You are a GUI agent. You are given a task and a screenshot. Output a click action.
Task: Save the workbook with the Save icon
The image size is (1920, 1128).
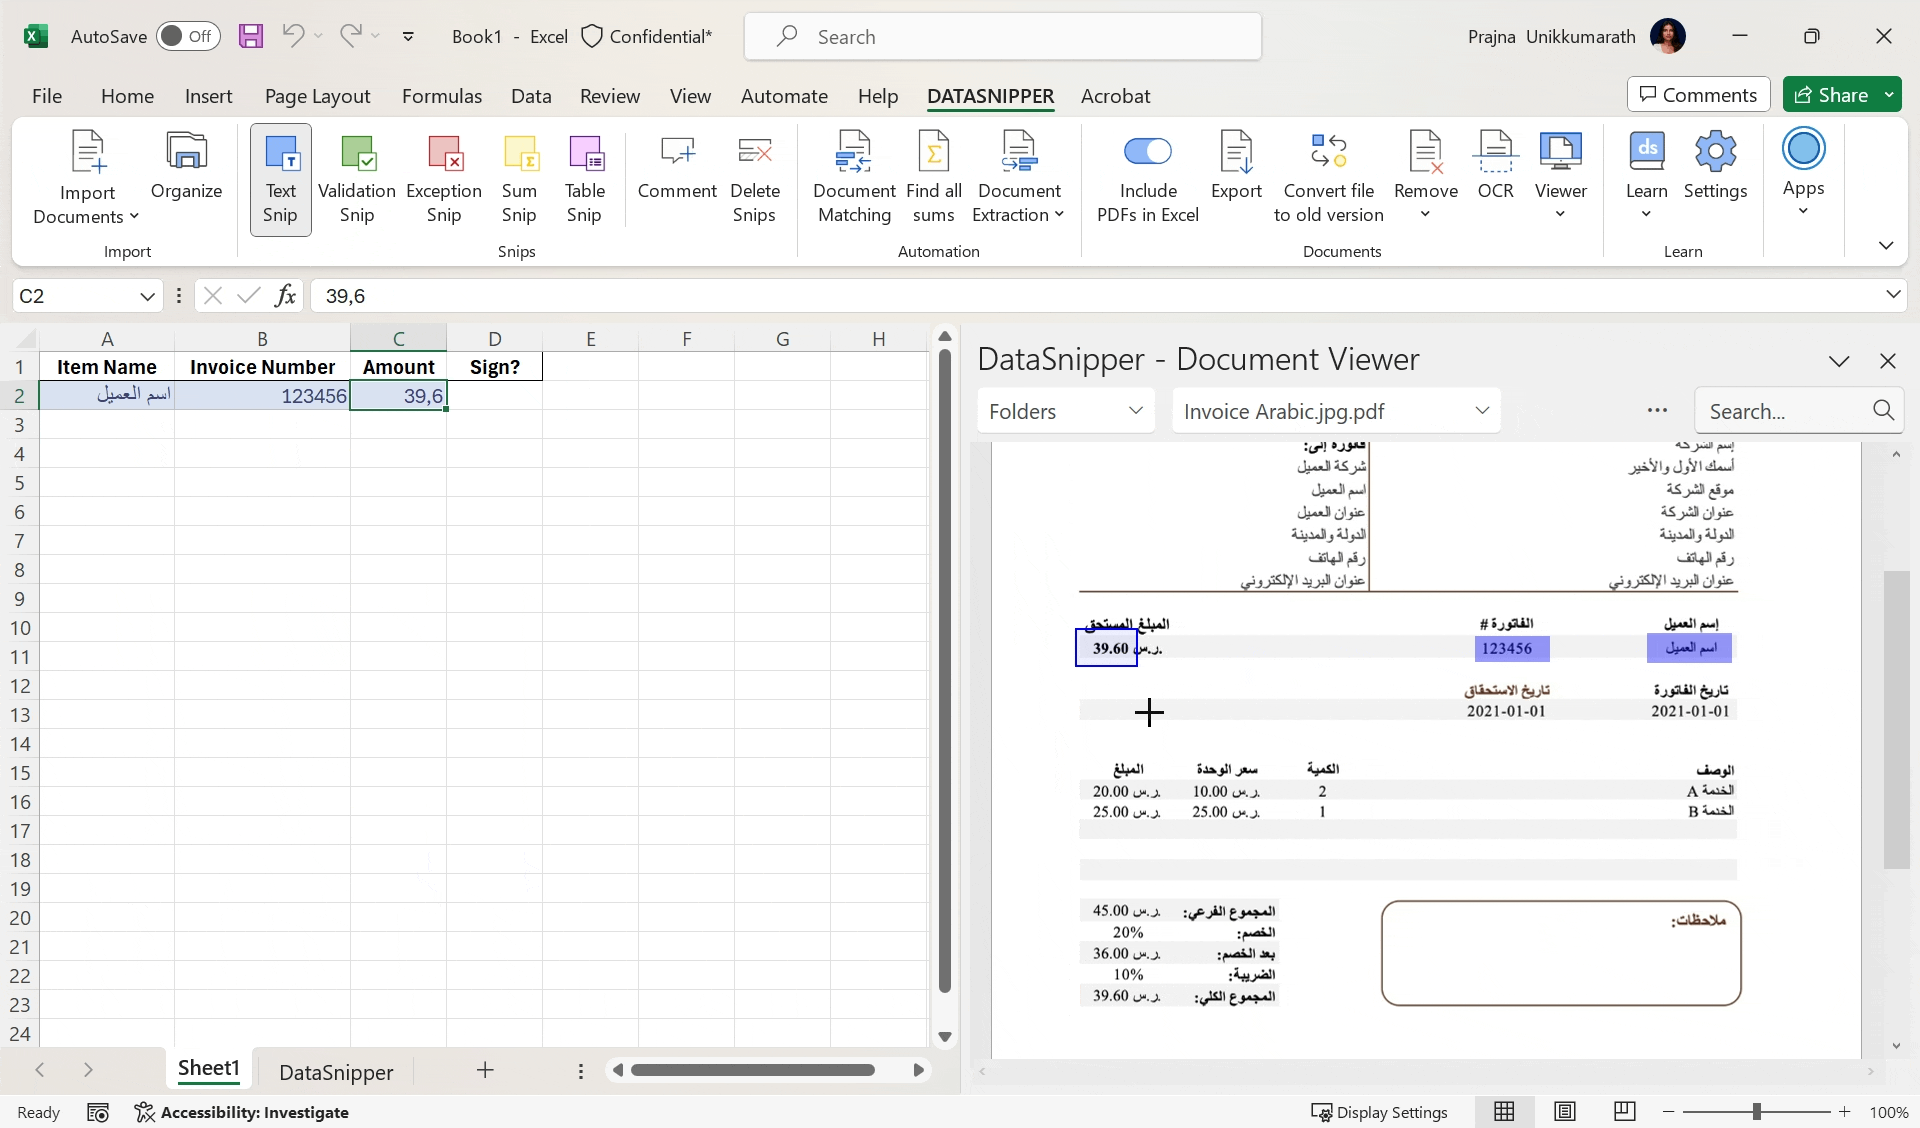(251, 36)
